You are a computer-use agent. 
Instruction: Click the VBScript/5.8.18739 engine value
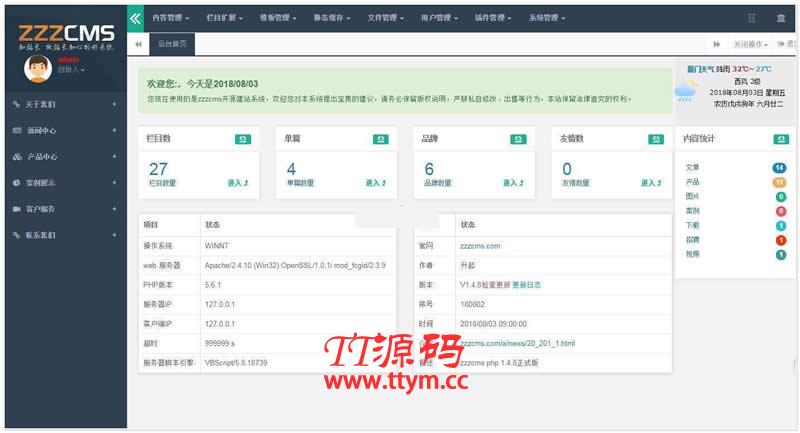coord(236,363)
